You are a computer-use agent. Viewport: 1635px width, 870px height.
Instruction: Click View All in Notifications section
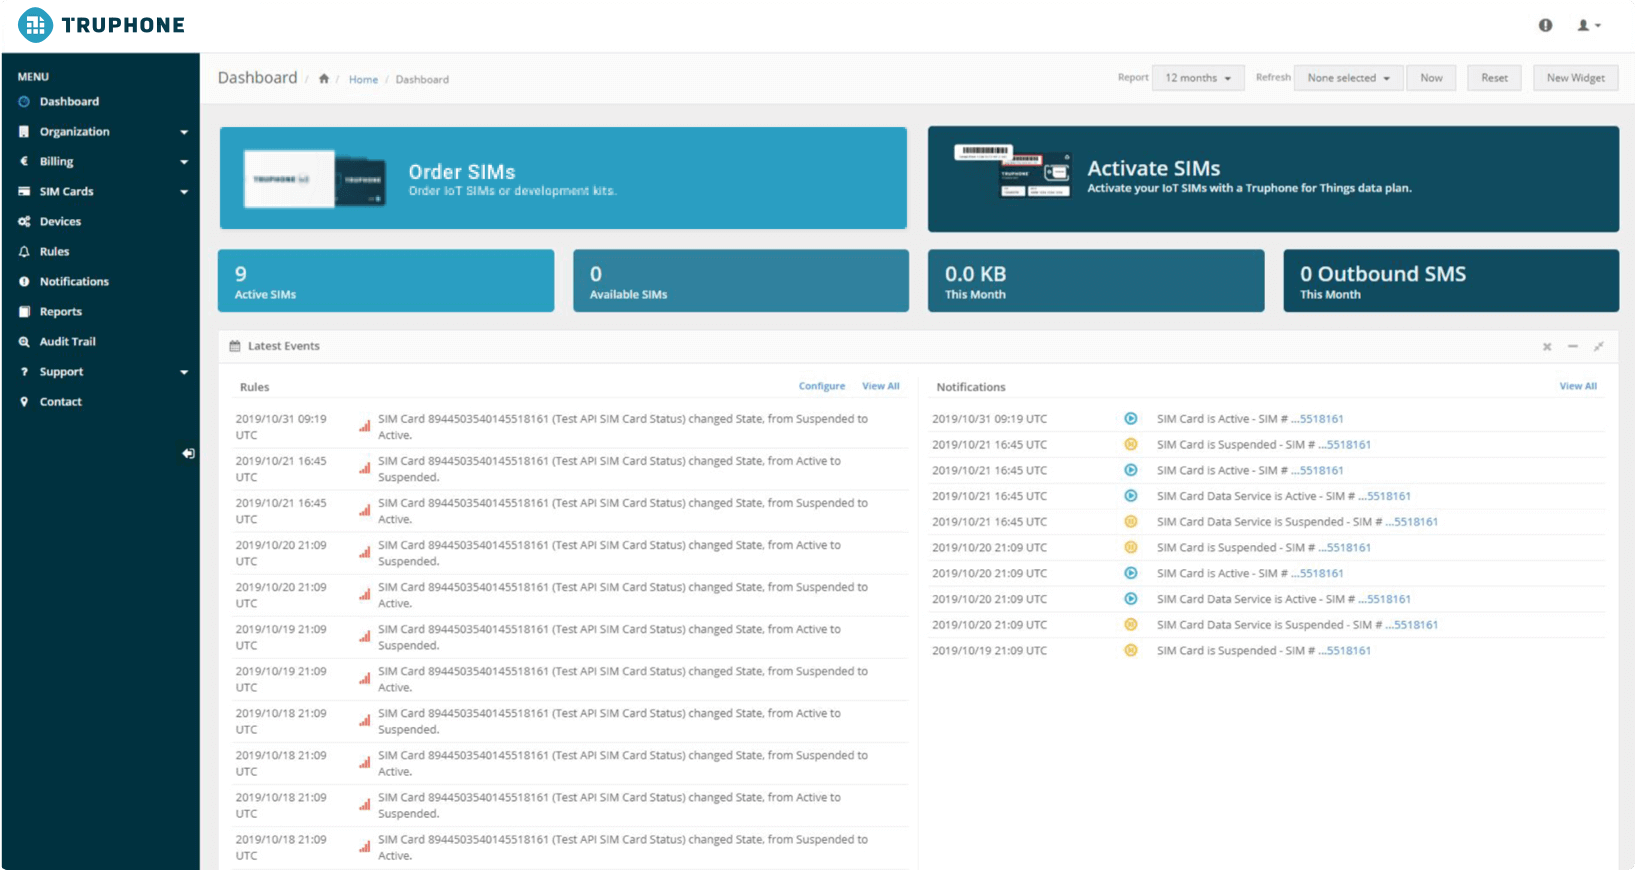coord(1578,386)
